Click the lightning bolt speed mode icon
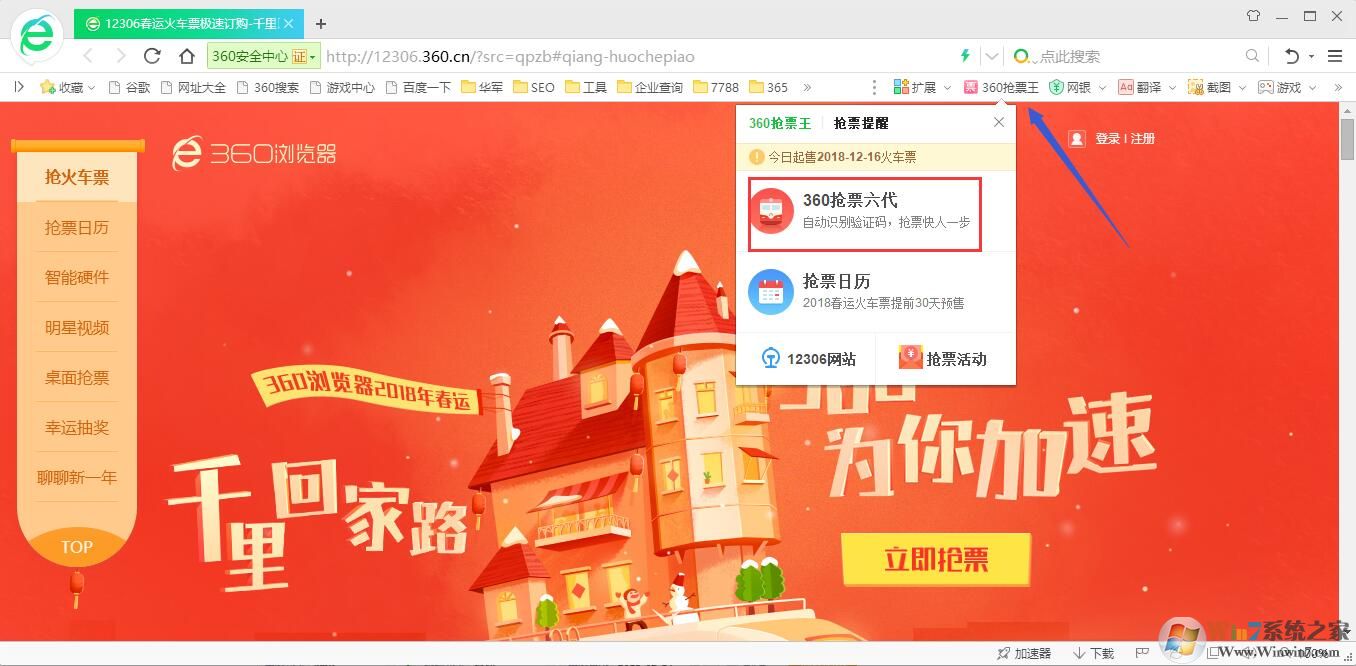 point(964,57)
